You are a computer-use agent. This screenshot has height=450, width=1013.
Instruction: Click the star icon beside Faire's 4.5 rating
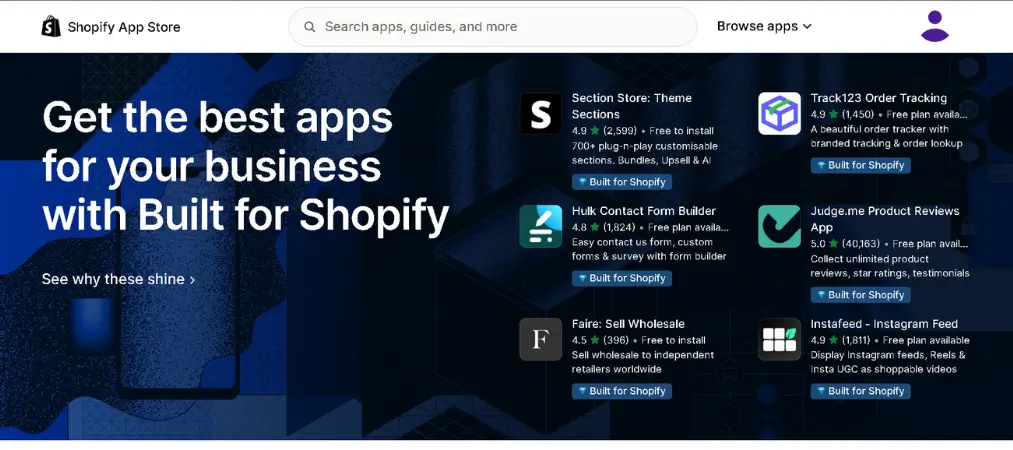[x=594, y=340]
